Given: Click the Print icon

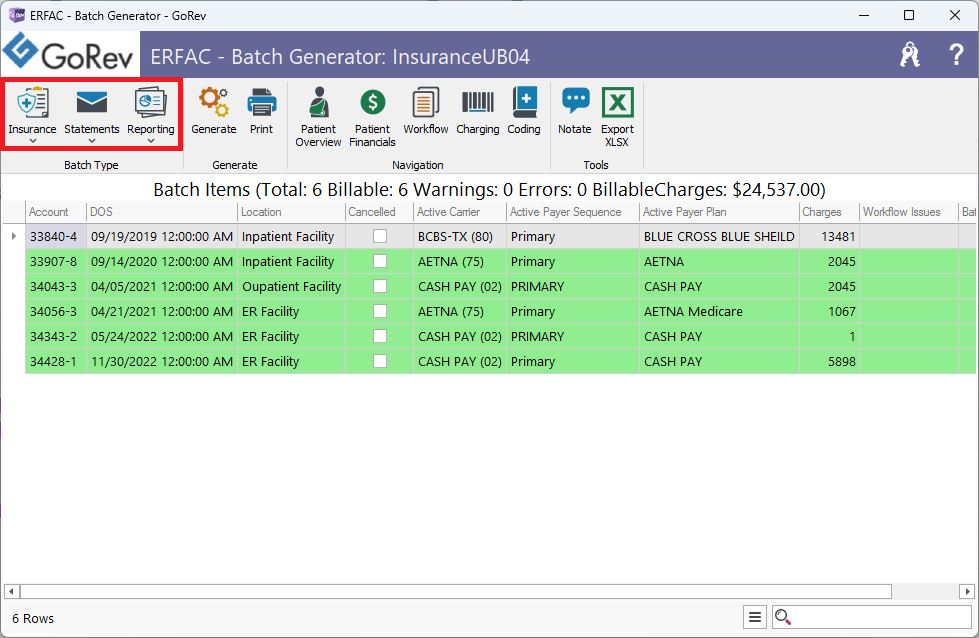Looking at the screenshot, I should 262,102.
